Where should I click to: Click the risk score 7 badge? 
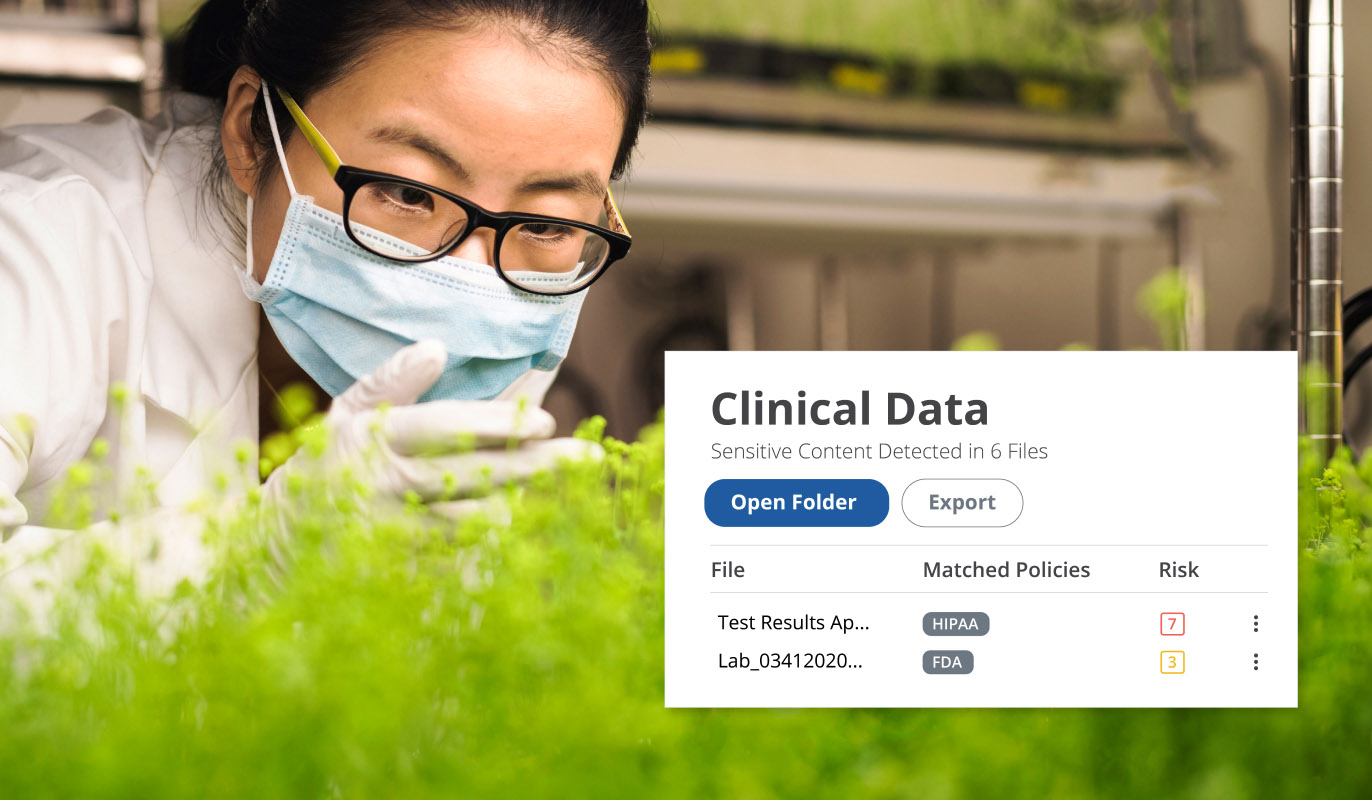coord(1172,624)
